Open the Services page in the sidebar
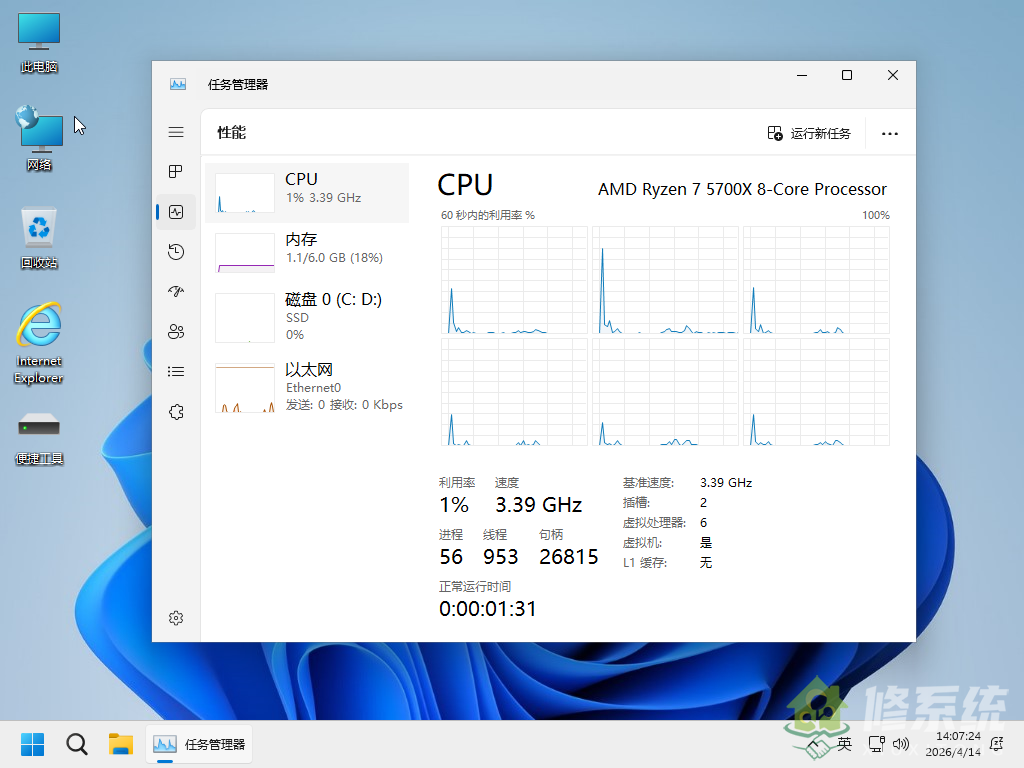 click(x=176, y=411)
